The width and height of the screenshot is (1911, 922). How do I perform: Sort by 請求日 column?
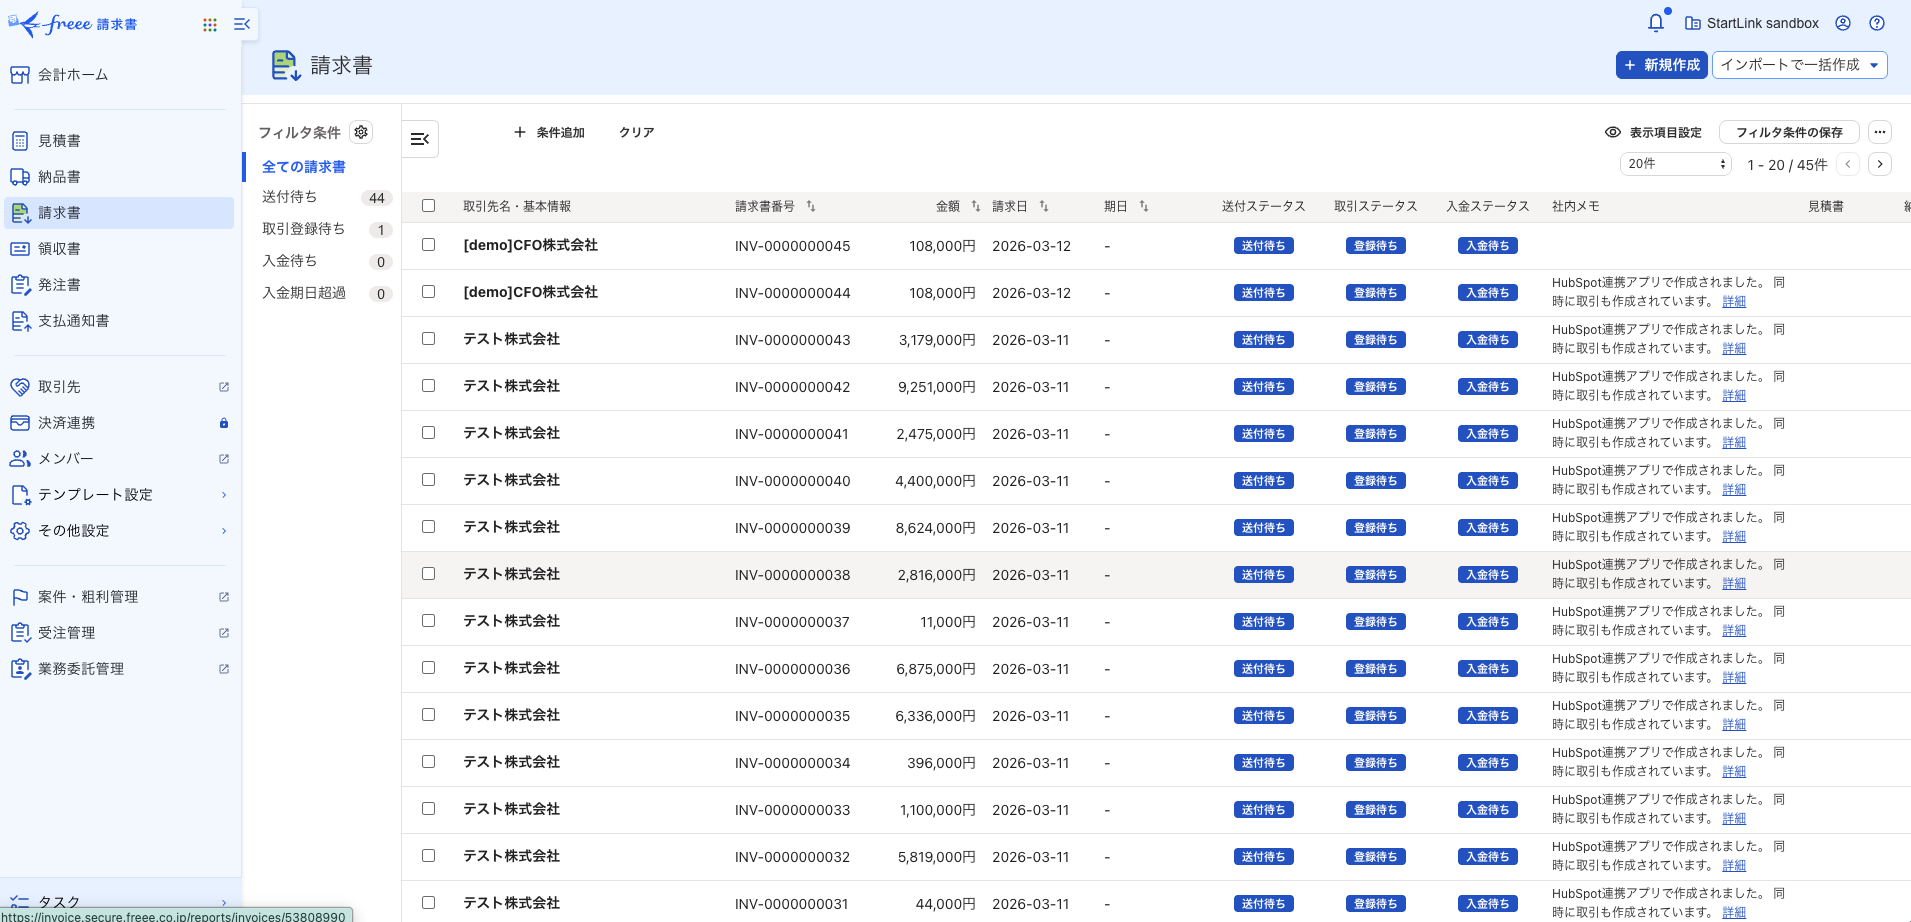[1044, 206]
